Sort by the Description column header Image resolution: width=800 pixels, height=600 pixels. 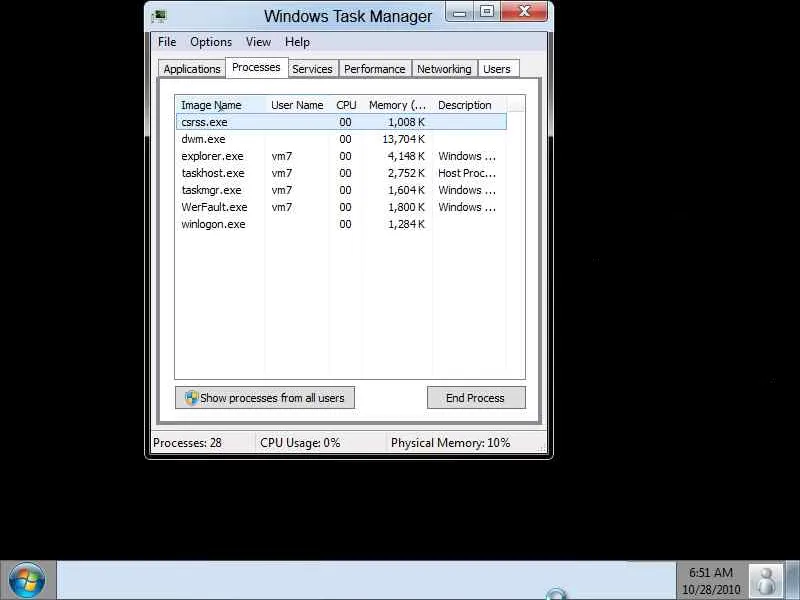point(469,105)
